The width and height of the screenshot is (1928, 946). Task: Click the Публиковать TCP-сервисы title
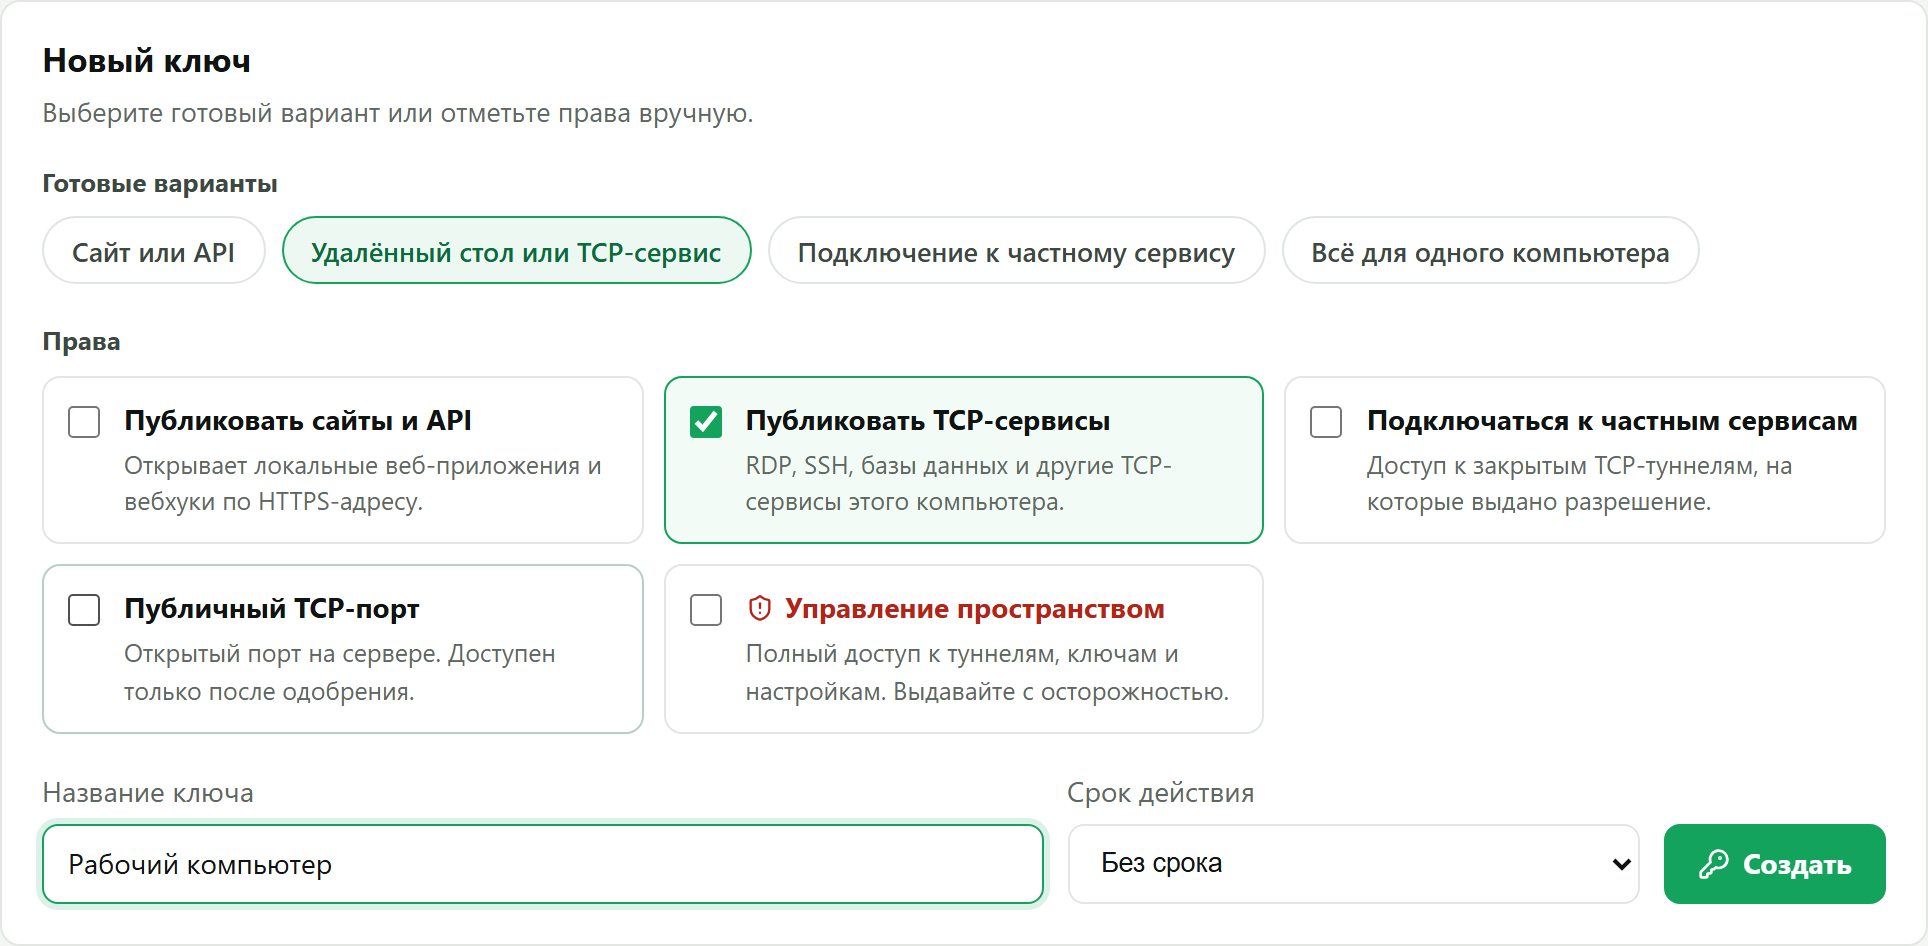pos(928,421)
